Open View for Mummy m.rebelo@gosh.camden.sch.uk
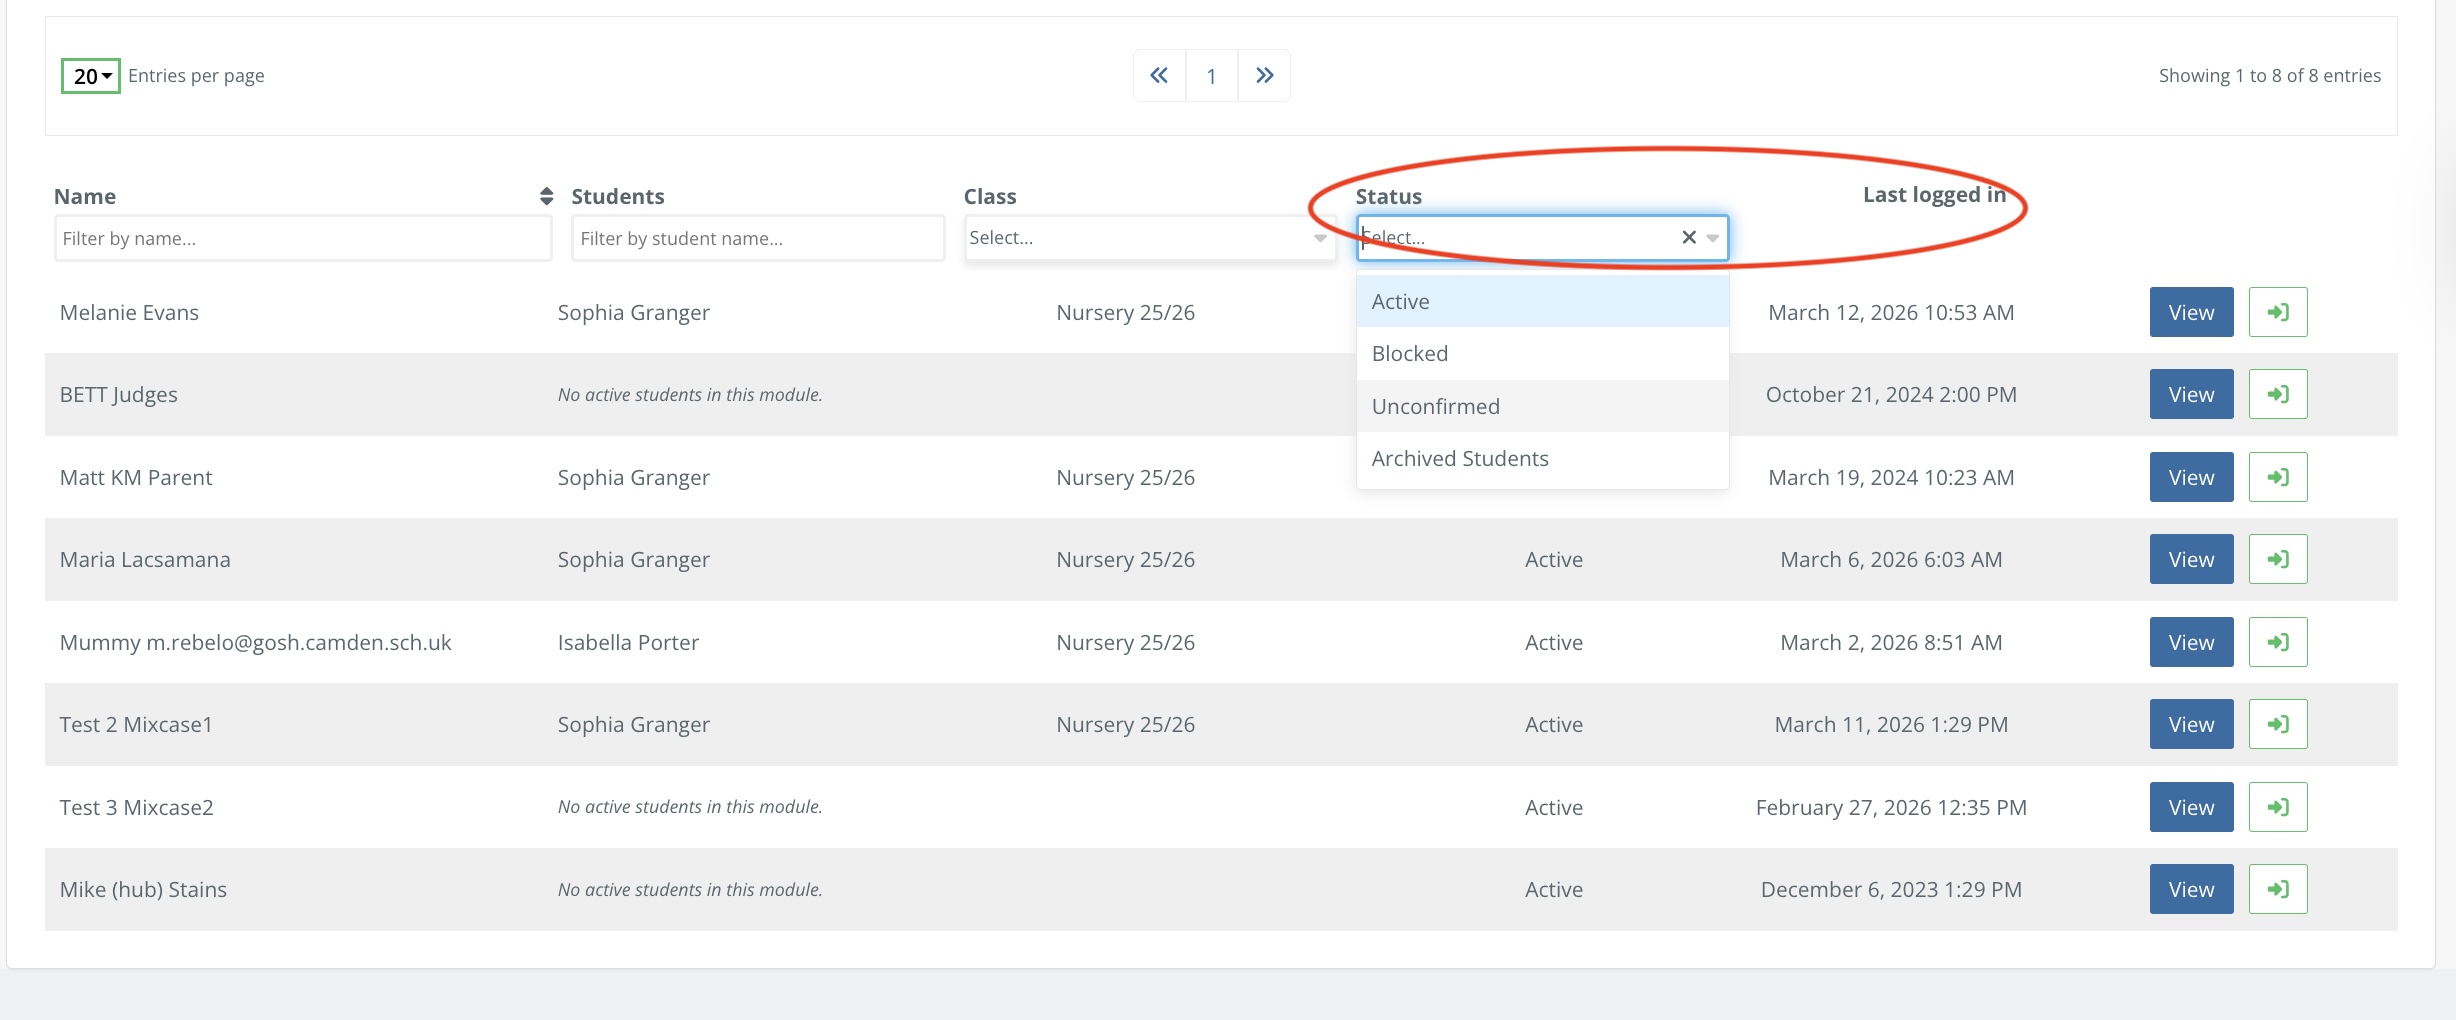Image resolution: width=2456 pixels, height=1020 pixels. point(2190,642)
